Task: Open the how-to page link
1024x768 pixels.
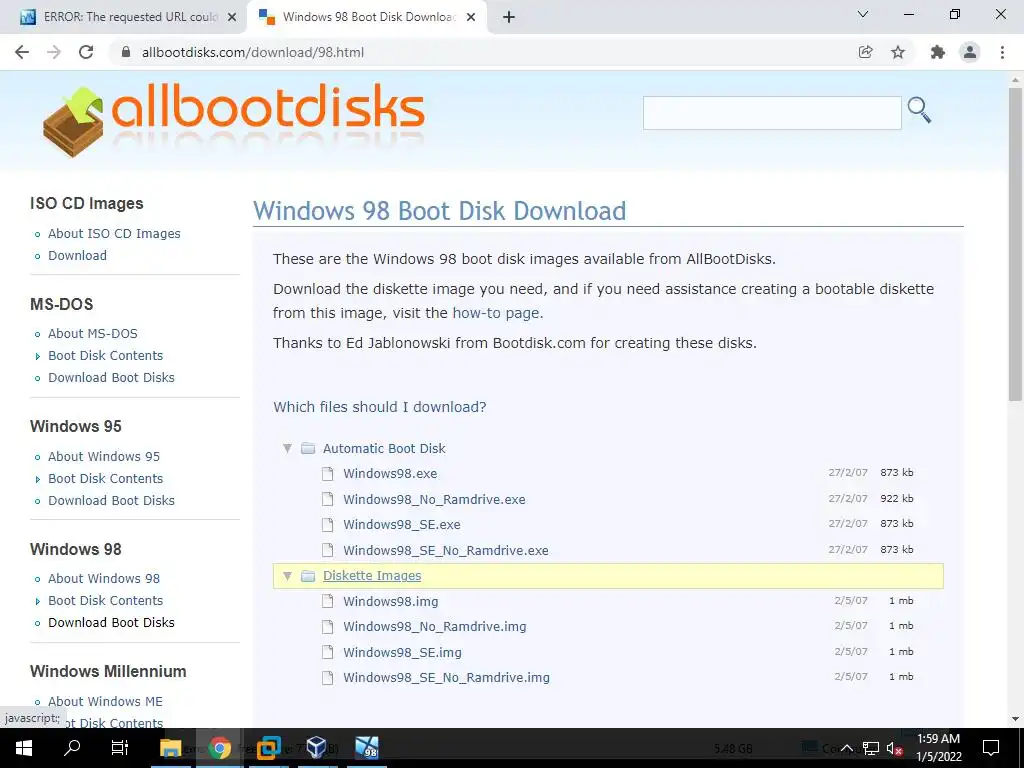Action: [x=496, y=313]
